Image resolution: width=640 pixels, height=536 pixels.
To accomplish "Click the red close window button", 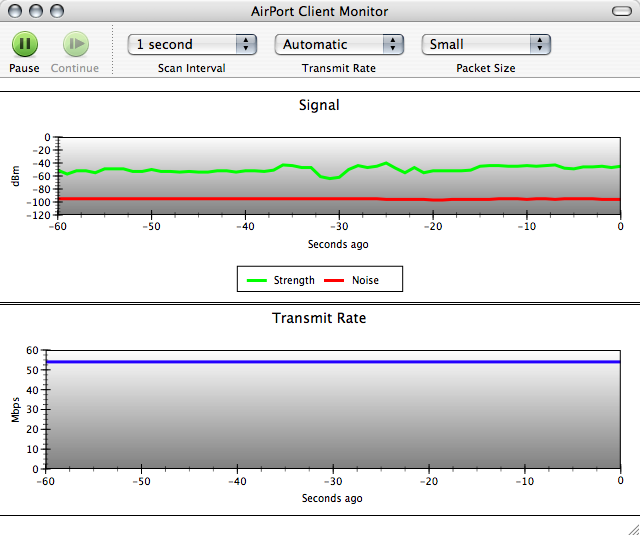I will (15, 11).
